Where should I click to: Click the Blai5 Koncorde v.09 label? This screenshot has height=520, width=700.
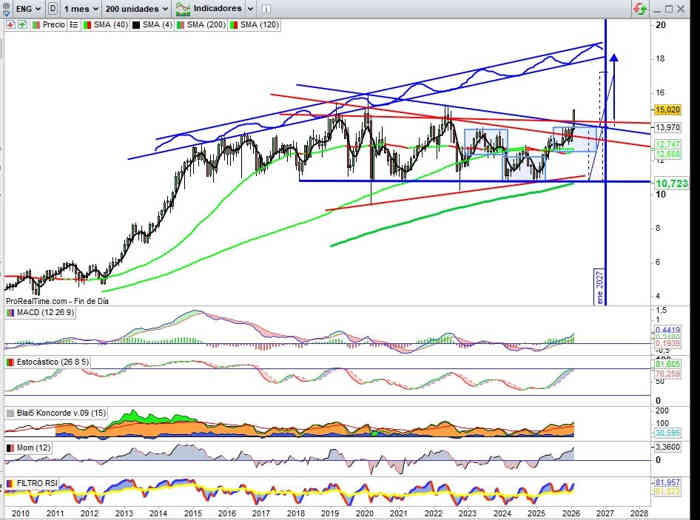[55, 411]
